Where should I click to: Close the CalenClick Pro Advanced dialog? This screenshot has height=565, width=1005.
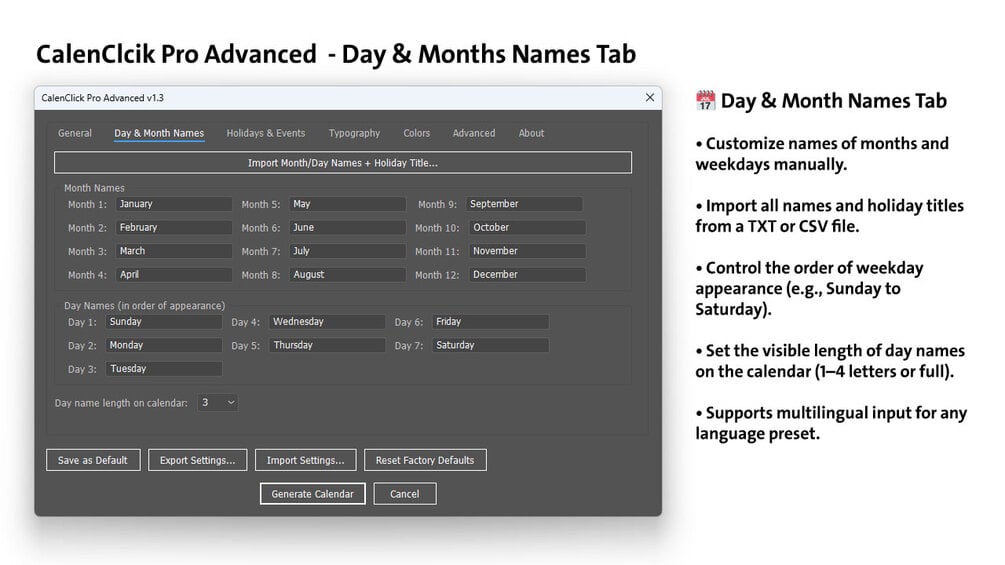(x=650, y=97)
